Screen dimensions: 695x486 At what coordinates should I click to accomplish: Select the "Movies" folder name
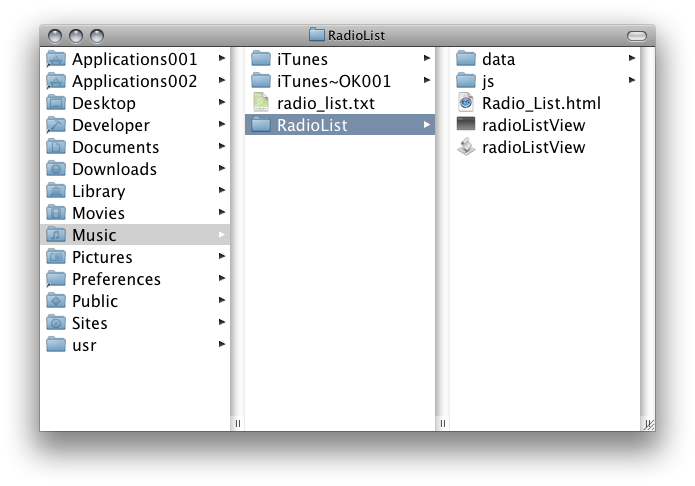click(x=98, y=213)
